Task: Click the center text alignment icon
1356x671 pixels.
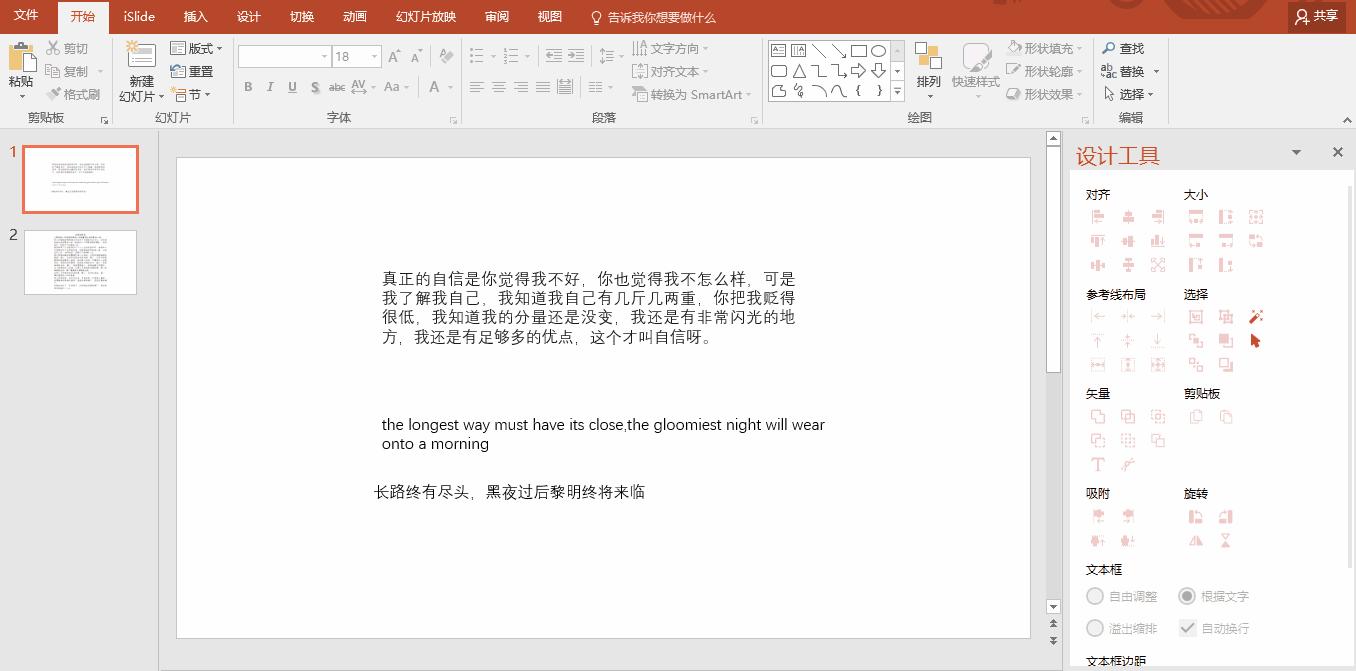Action: (498, 87)
